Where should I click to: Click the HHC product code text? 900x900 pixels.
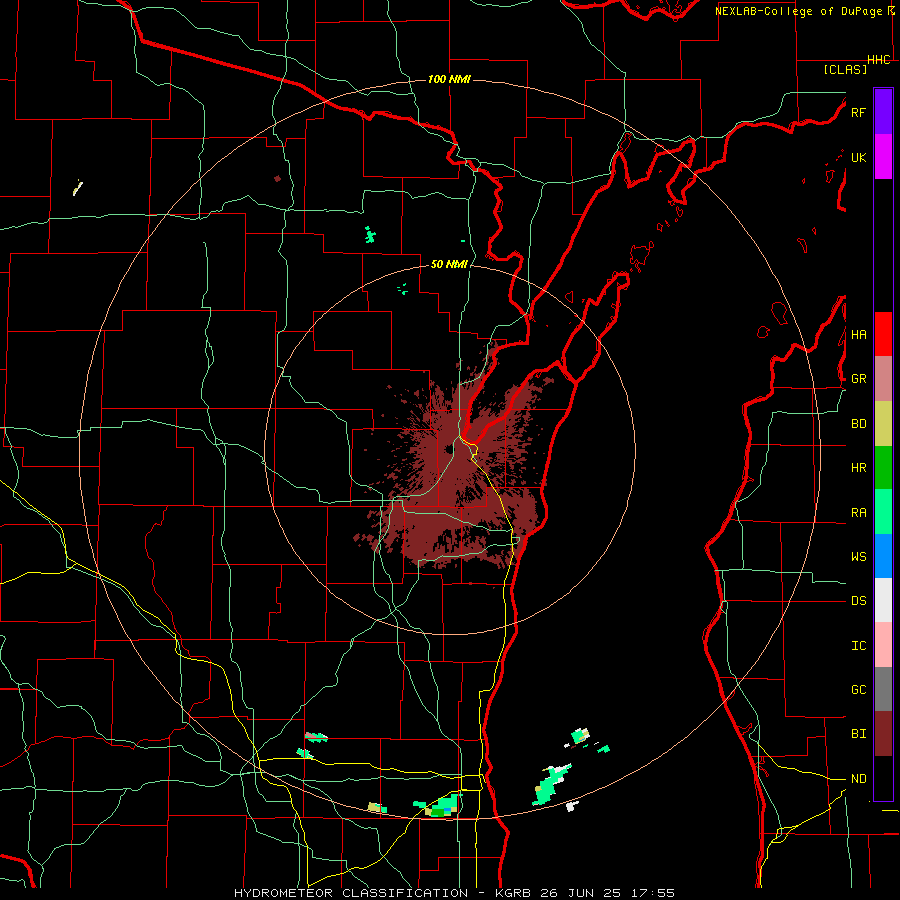[879, 60]
